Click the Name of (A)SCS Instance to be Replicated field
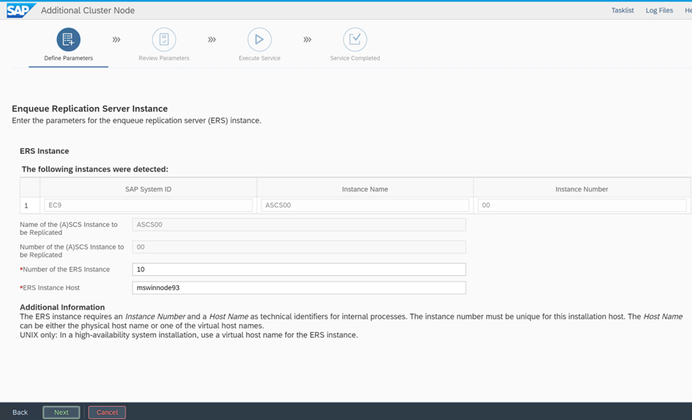 299,225
